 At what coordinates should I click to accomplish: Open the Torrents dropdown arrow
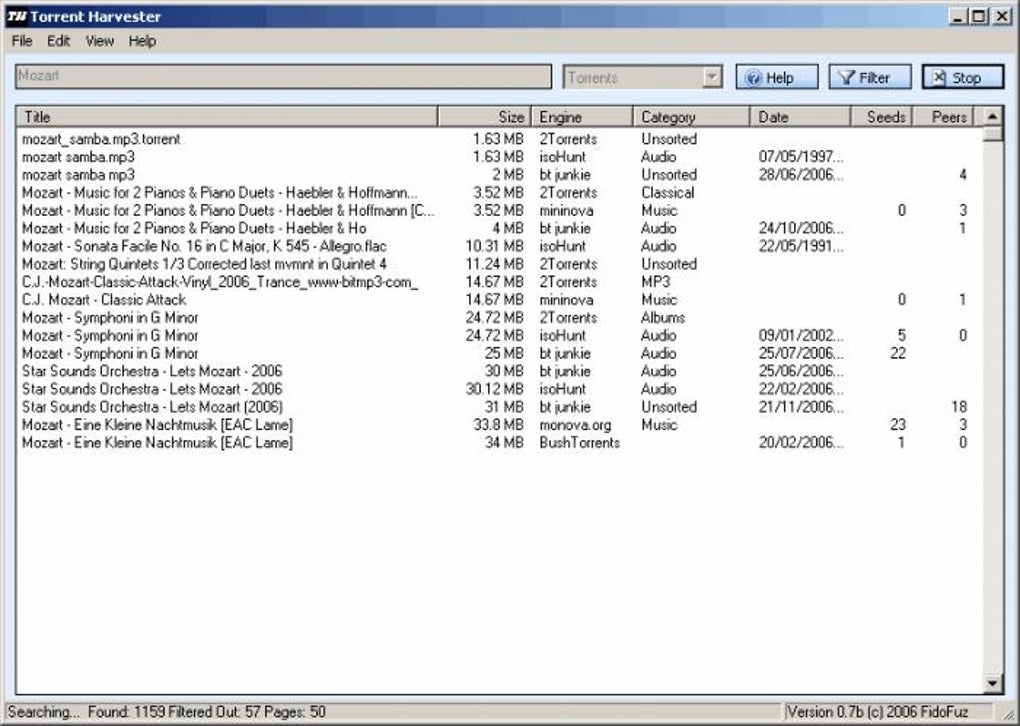(712, 77)
